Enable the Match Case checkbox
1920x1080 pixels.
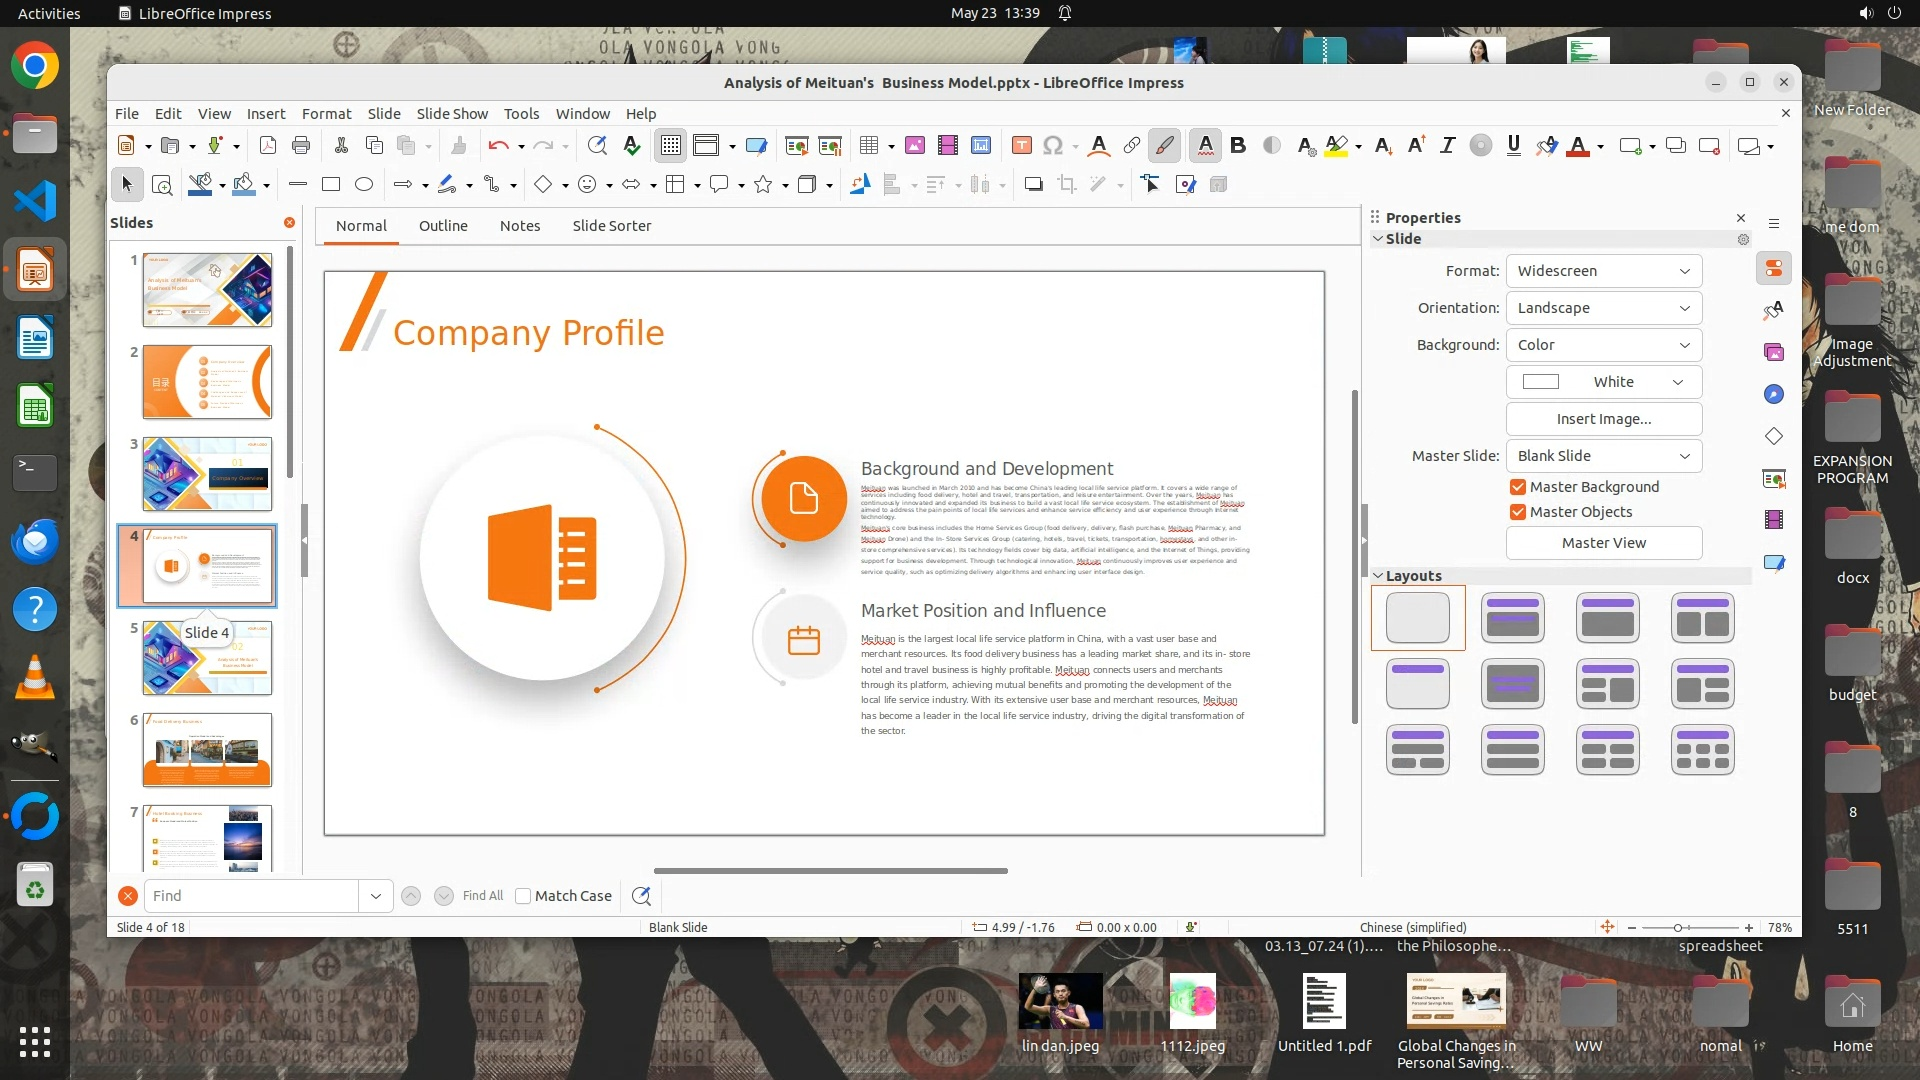point(523,896)
